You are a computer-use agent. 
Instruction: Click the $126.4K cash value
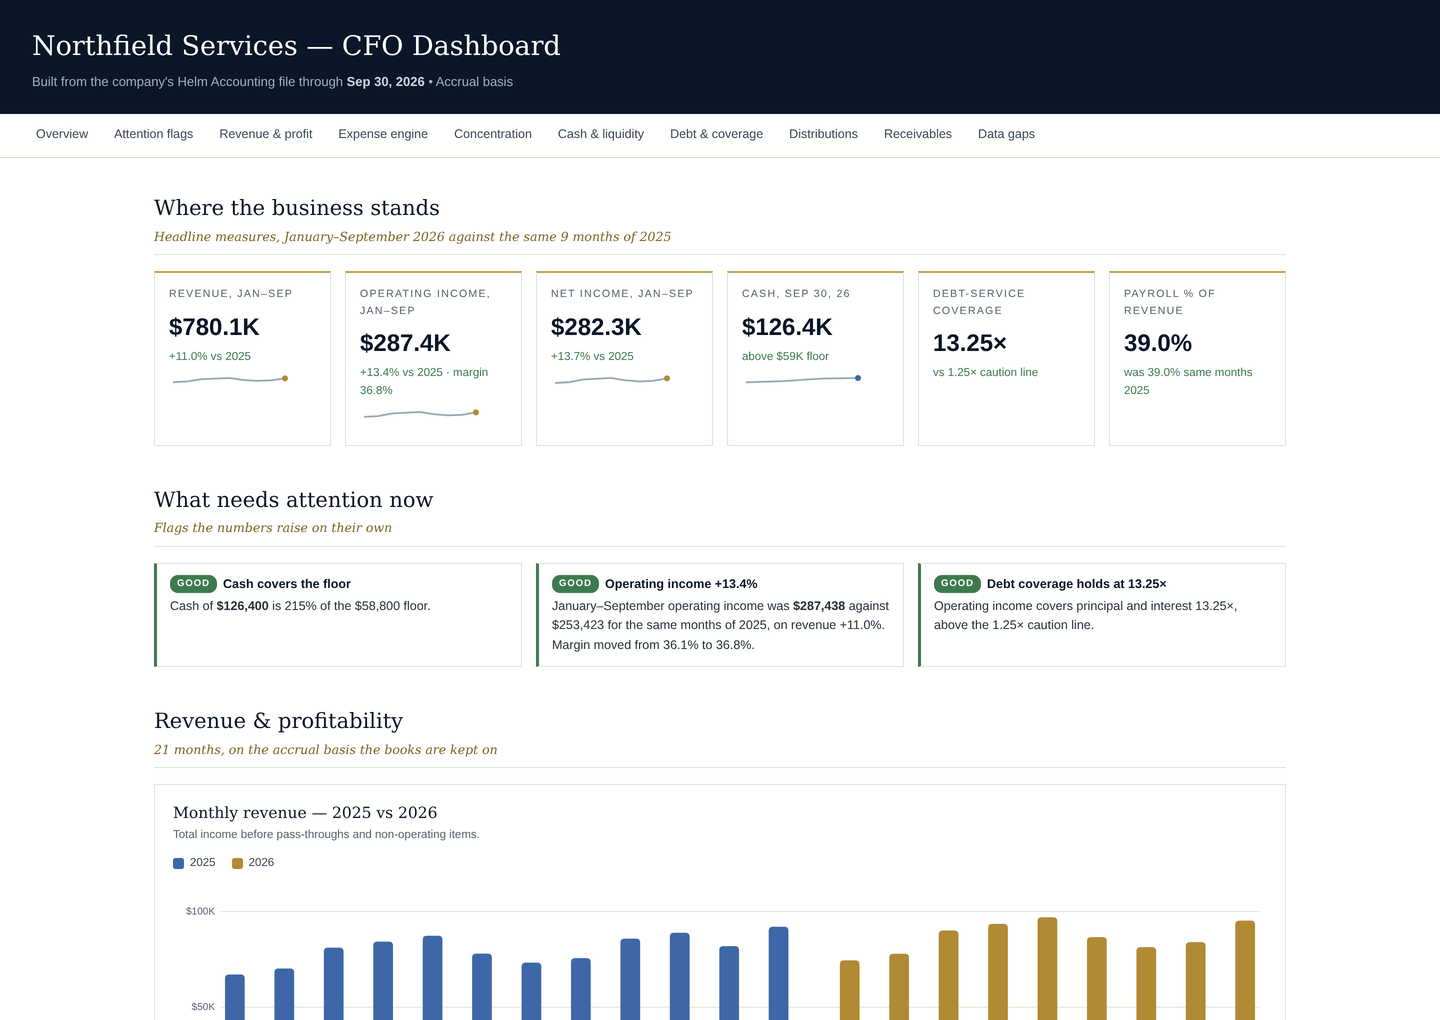(787, 327)
